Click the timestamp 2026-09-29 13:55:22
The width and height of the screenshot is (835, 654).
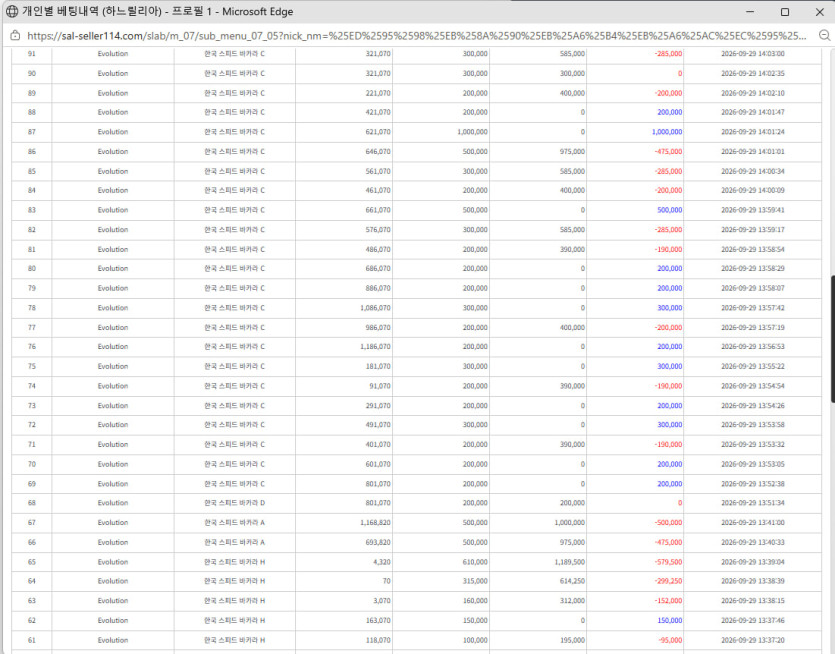click(752, 366)
